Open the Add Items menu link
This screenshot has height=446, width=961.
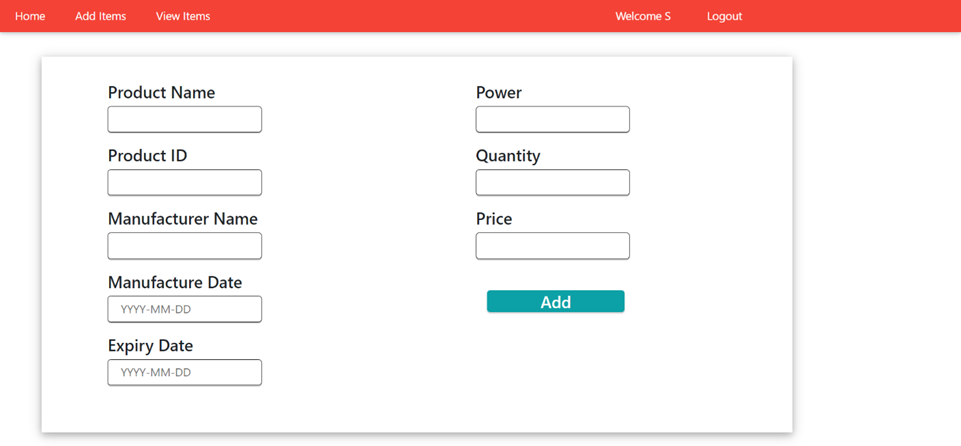point(100,16)
